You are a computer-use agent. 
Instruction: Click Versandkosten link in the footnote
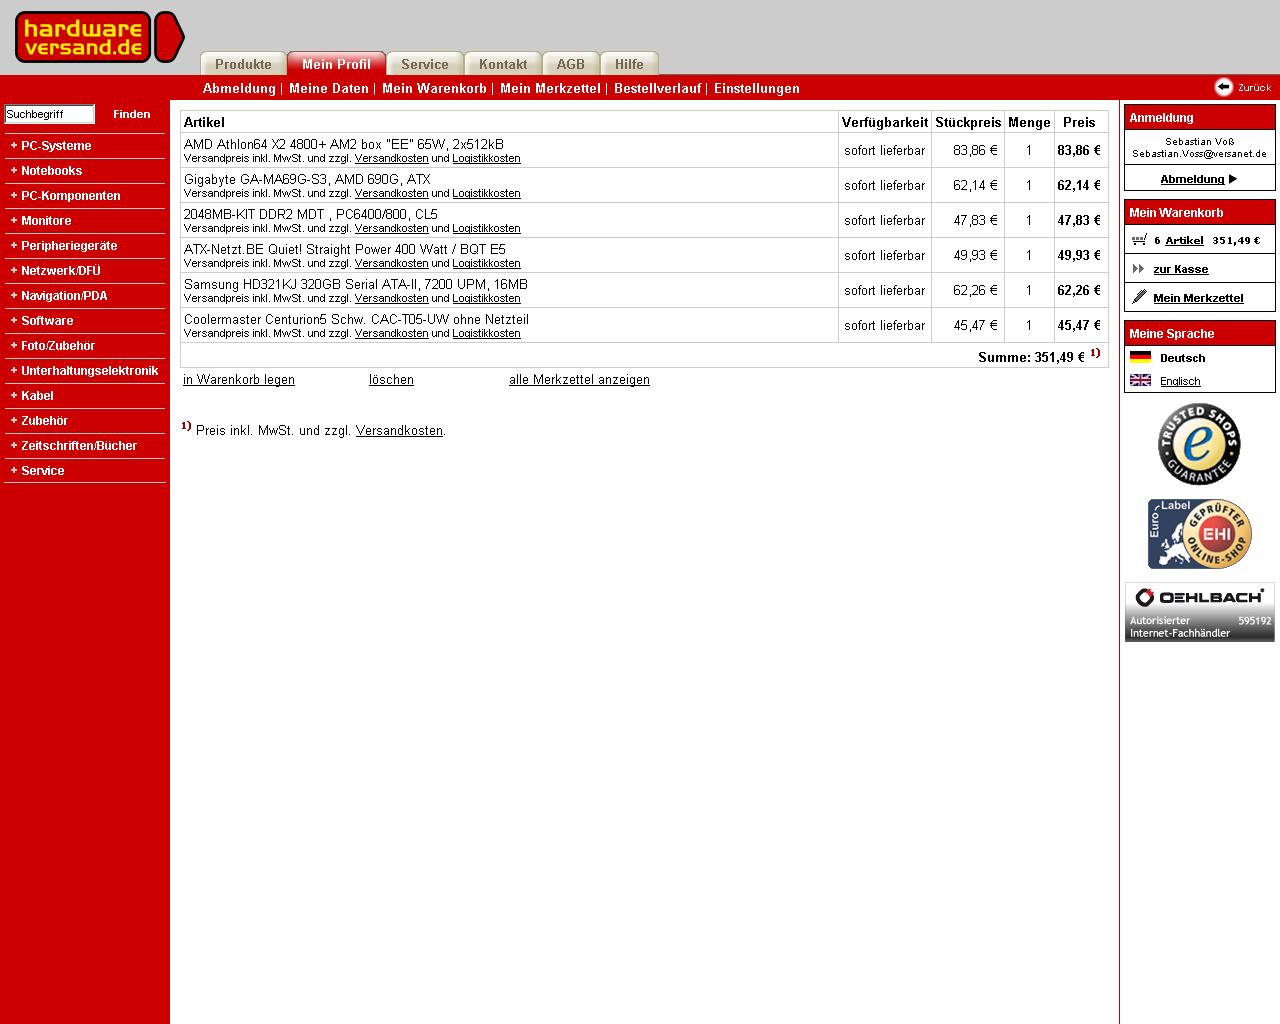pos(399,430)
